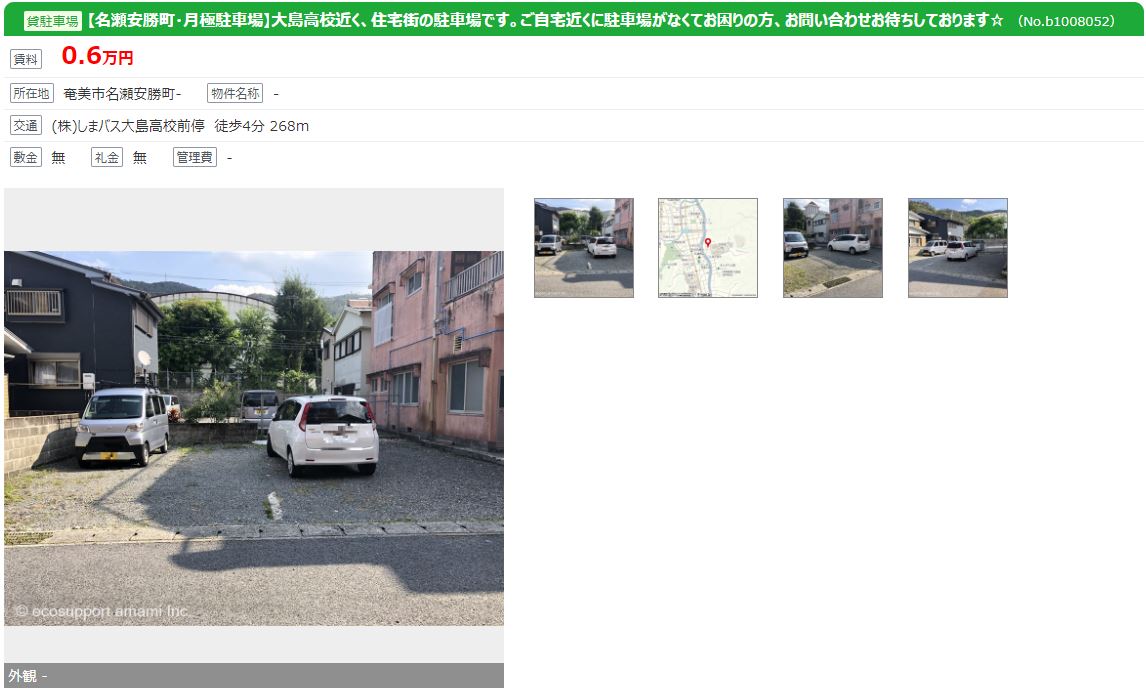Click the listing number No.b1008052
1146x695 pixels.
tap(1066, 21)
